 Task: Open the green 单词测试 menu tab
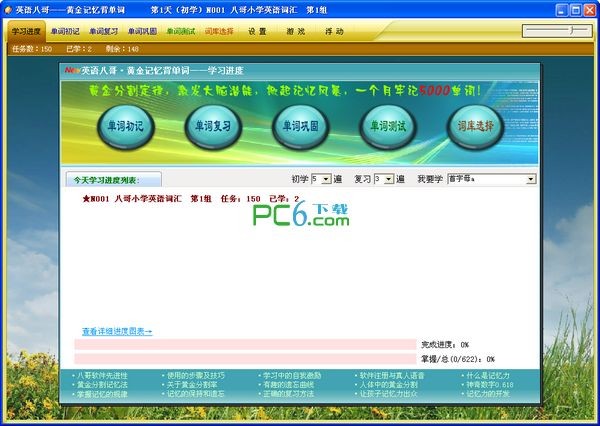[181, 31]
